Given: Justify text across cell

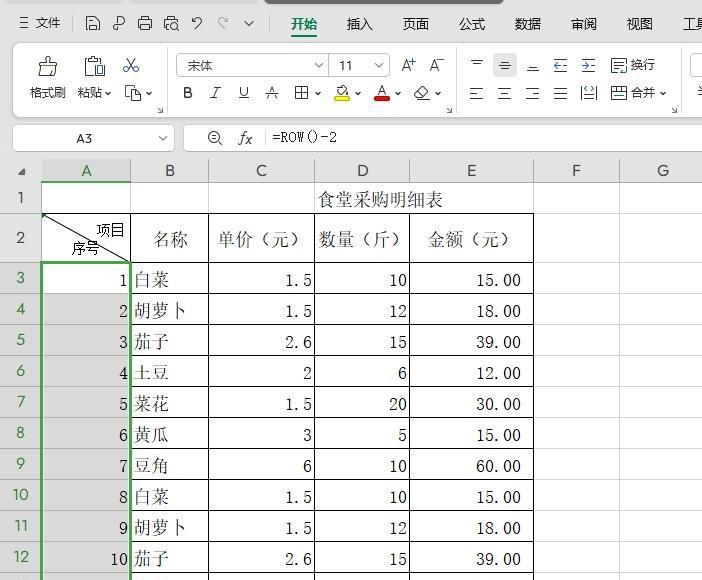Looking at the screenshot, I should coord(561,93).
